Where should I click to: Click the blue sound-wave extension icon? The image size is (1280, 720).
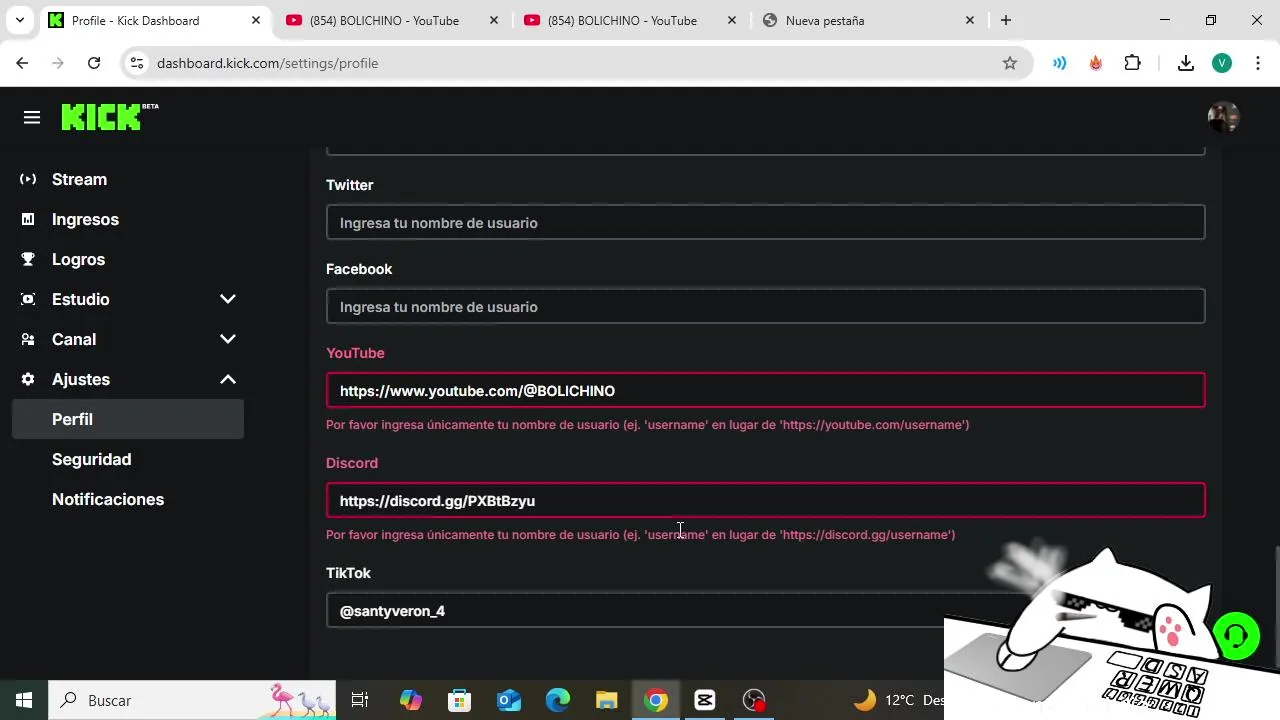1059,63
